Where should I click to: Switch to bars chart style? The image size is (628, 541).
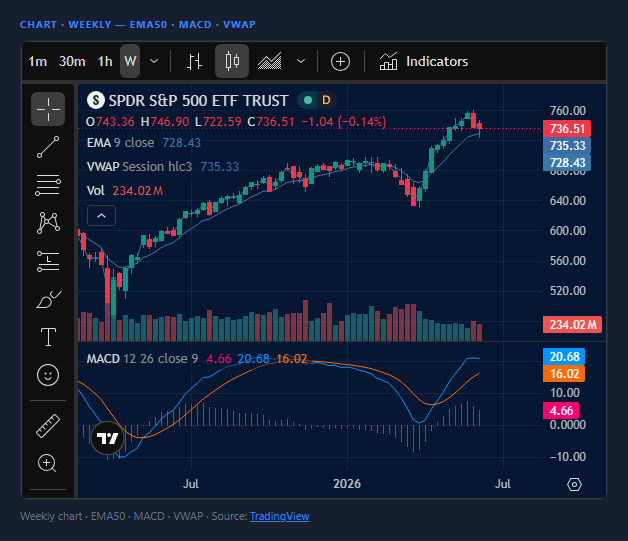194,61
